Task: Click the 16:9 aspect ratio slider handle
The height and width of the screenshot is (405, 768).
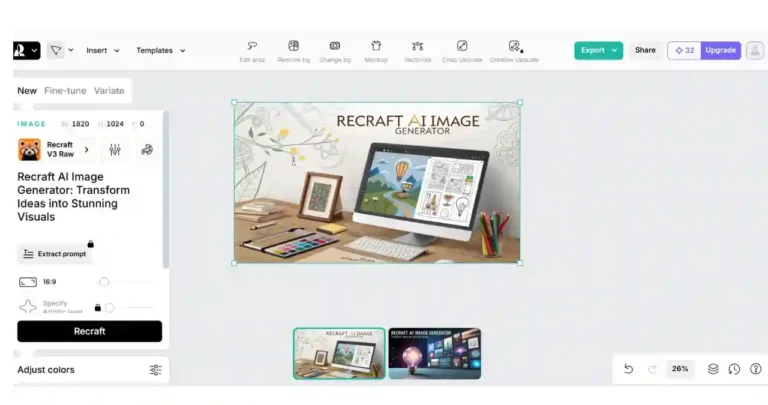Action: tap(104, 282)
